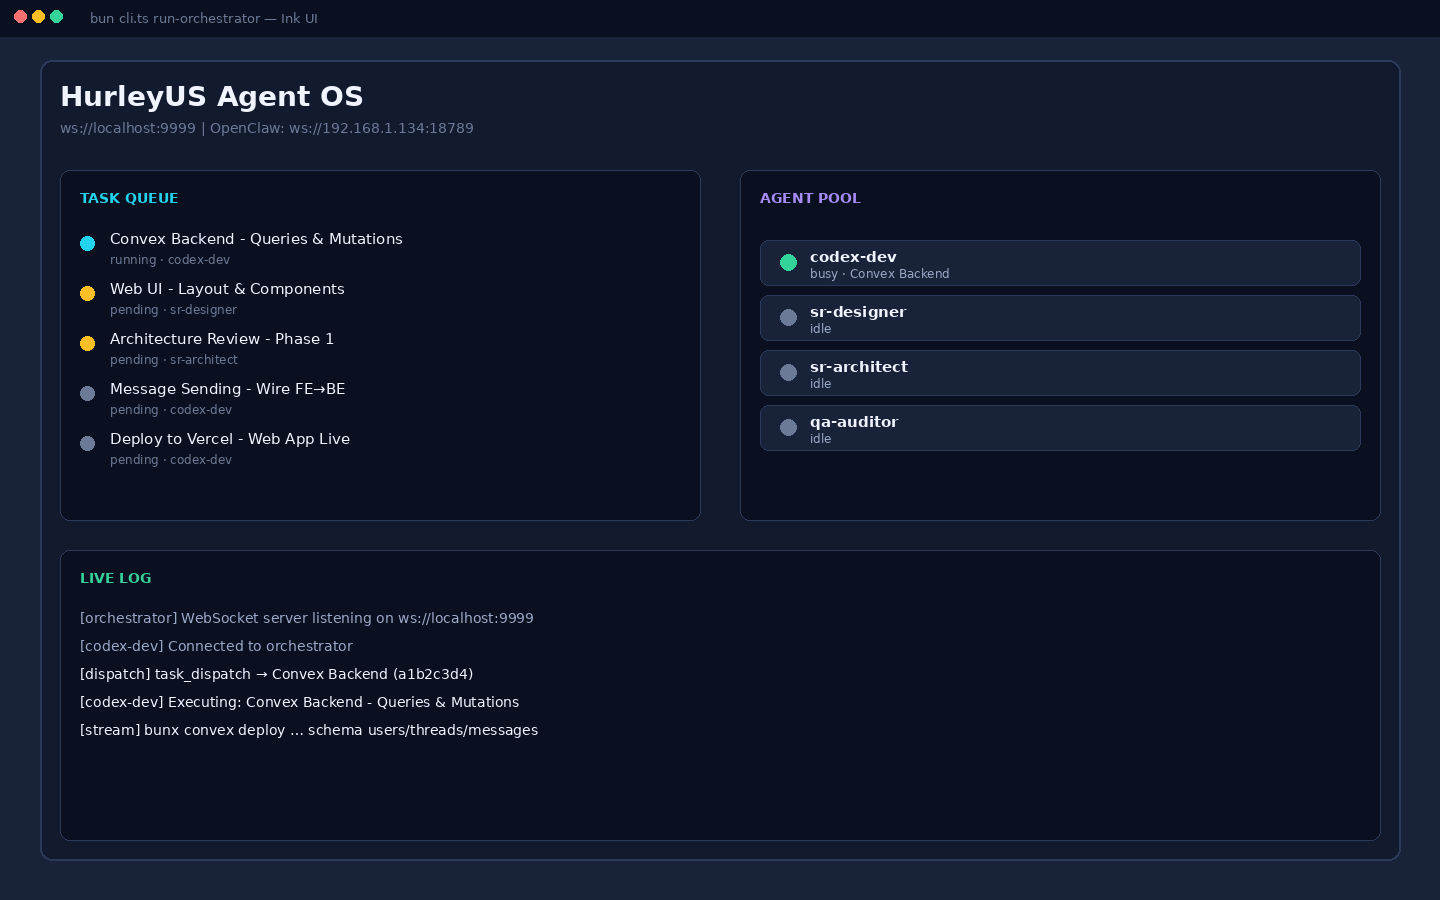Open the codex-dev agent card
Image resolution: width=1440 pixels, height=900 pixels.
(x=1060, y=263)
